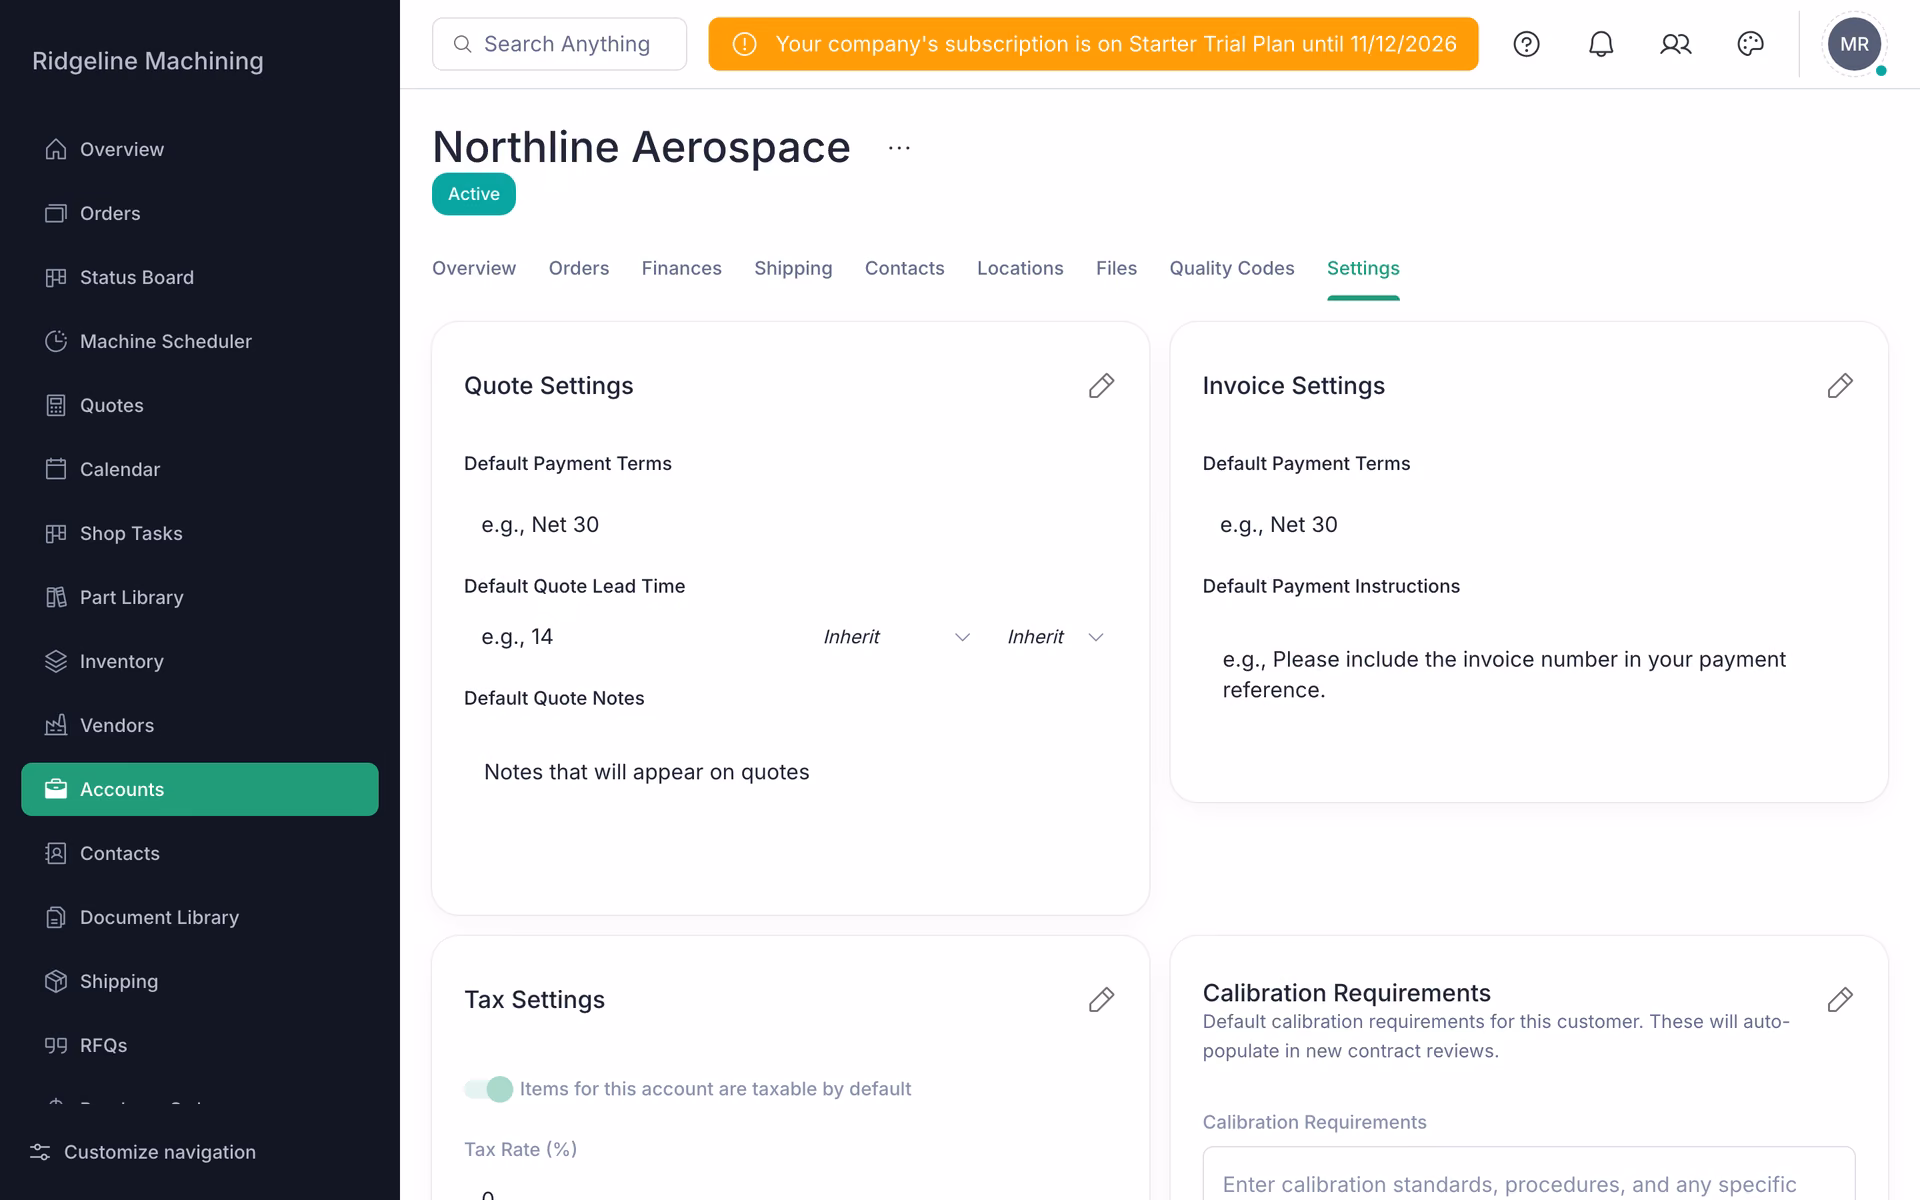
Task: Switch to the Finances tab
Action: point(681,268)
